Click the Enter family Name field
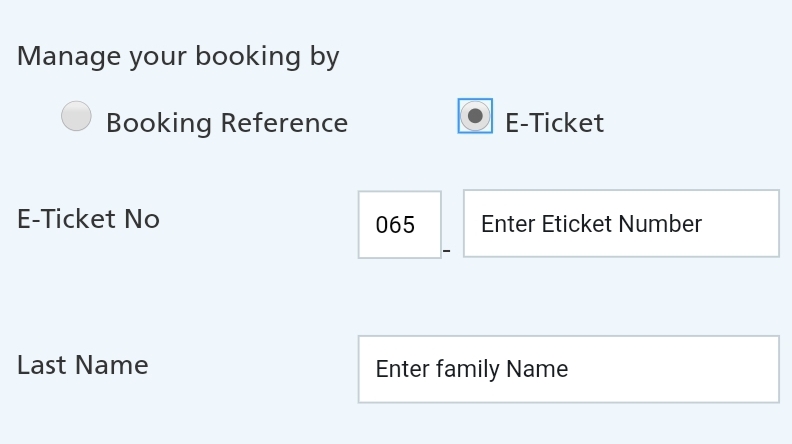Image resolution: width=792 pixels, height=444 pixels. (x=568, y=369)
